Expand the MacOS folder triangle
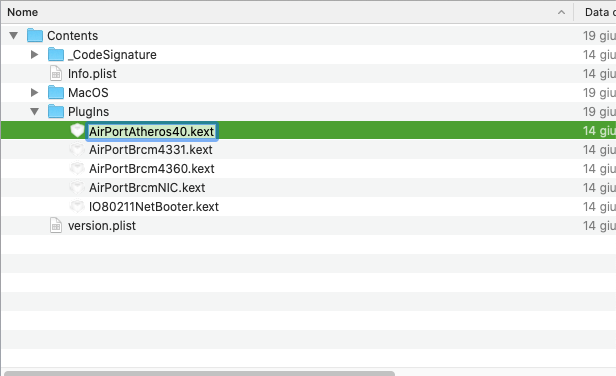 pos(35,93)
